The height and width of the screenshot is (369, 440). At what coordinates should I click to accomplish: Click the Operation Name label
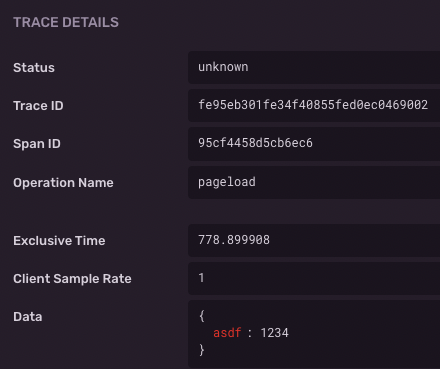pyautogui.click(x=63, y=183)
